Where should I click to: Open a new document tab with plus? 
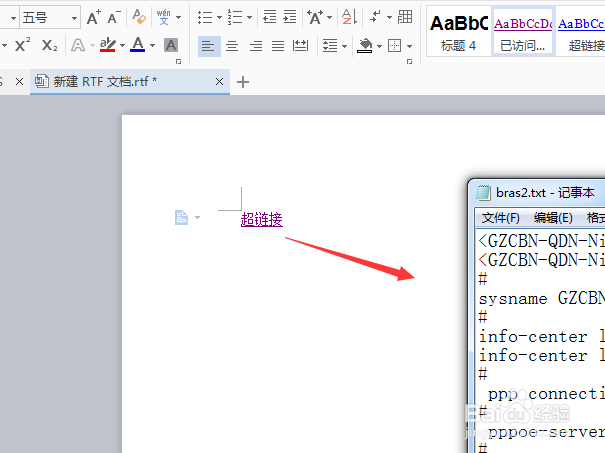[243, 82]
